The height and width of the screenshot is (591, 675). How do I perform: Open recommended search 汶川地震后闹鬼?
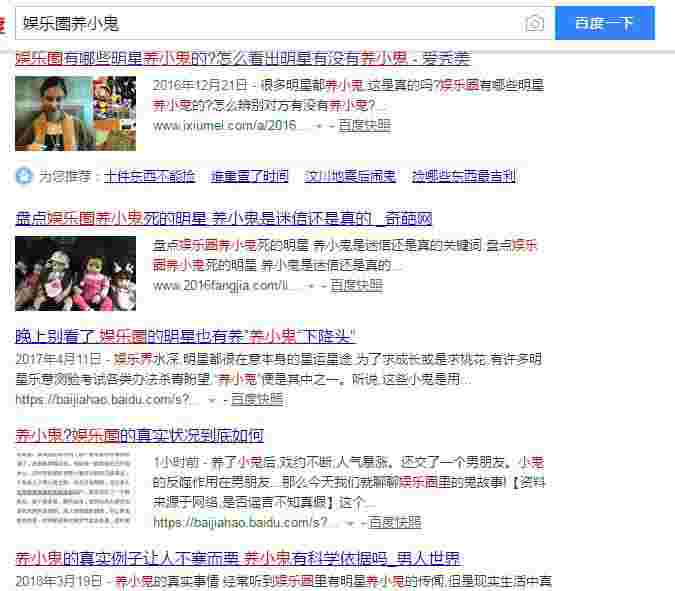[x=350, y=176]
